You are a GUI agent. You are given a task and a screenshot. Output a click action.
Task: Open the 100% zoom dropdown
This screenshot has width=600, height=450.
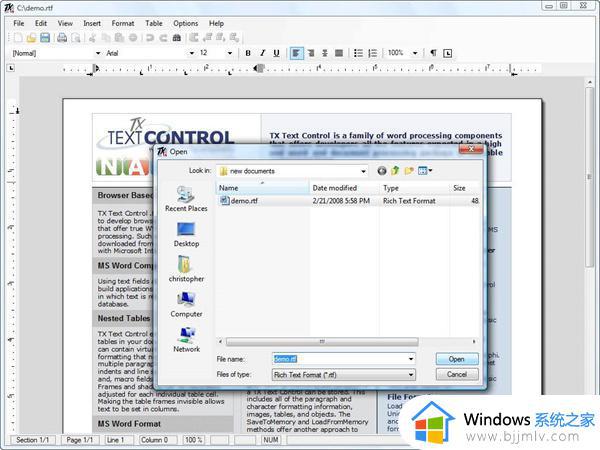click(x=415, y=53)
